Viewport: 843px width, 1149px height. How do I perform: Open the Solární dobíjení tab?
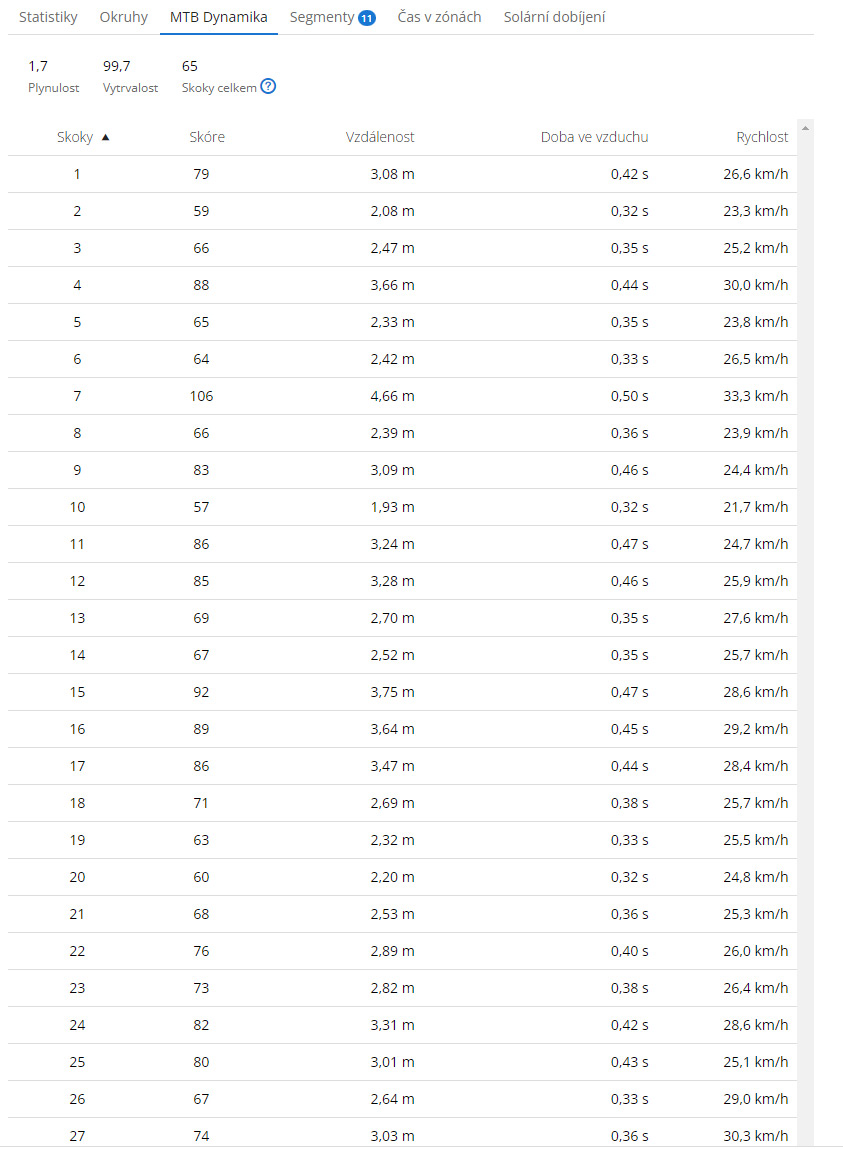[x=554, y=17]
